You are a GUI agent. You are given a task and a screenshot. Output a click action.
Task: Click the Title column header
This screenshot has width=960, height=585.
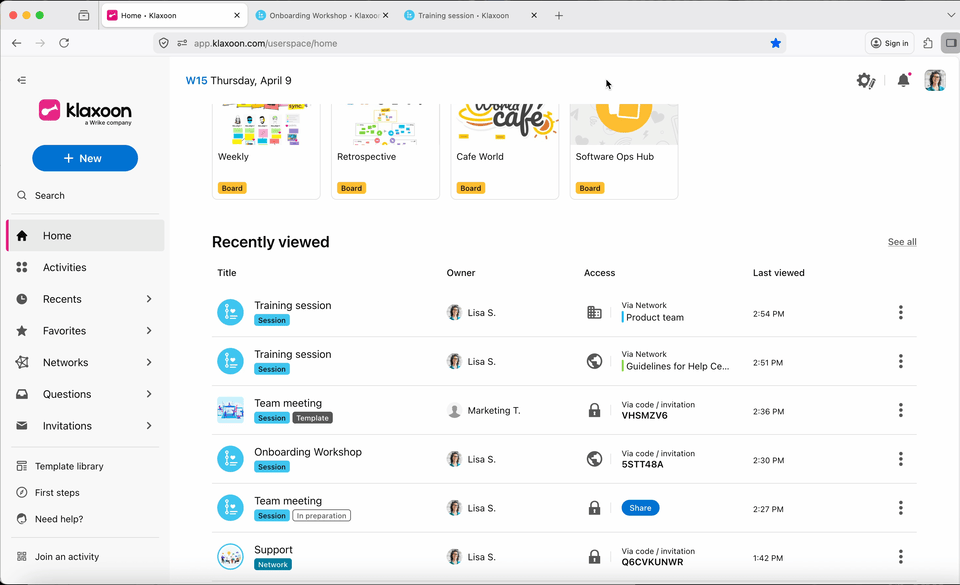(227, 273)
